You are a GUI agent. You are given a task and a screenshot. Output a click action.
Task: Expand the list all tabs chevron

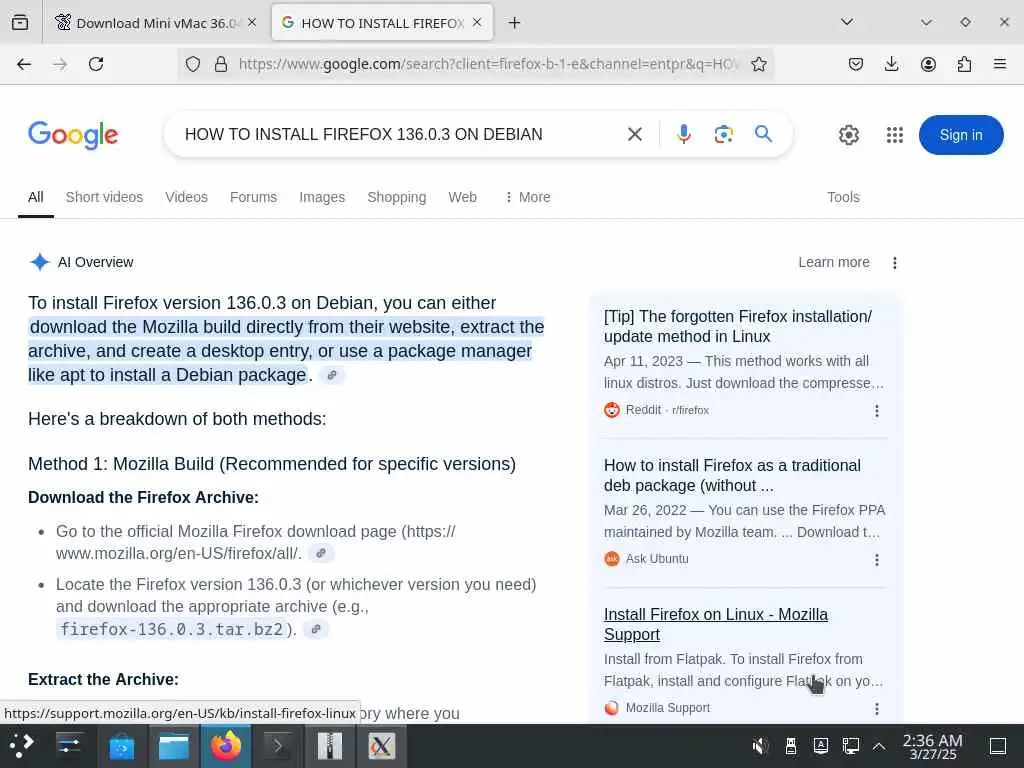[847, 22]
